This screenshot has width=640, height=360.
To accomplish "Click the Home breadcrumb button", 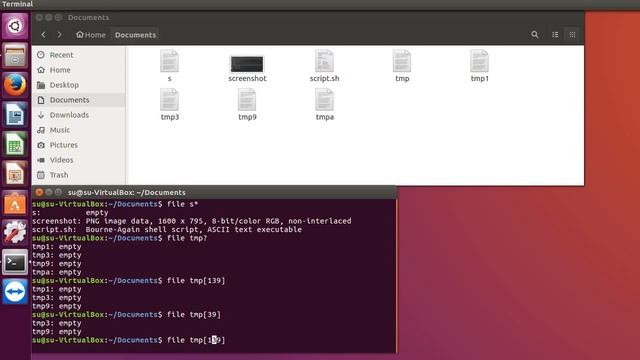I will pyautogui.click(x=91, y=35).
